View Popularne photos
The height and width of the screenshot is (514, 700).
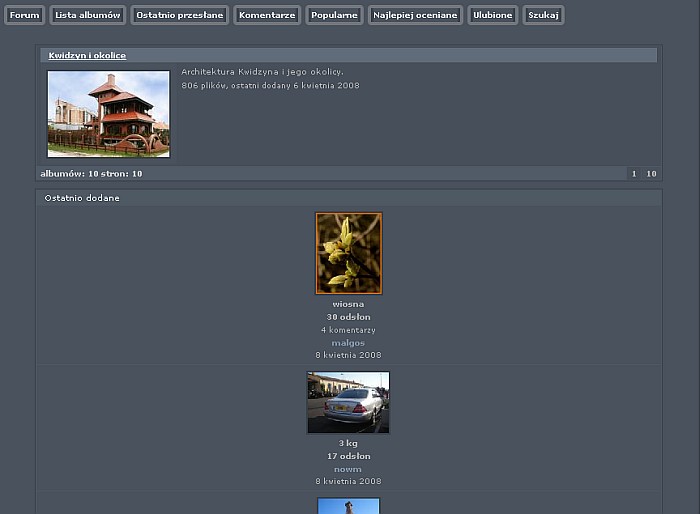[x=334, y=15]
